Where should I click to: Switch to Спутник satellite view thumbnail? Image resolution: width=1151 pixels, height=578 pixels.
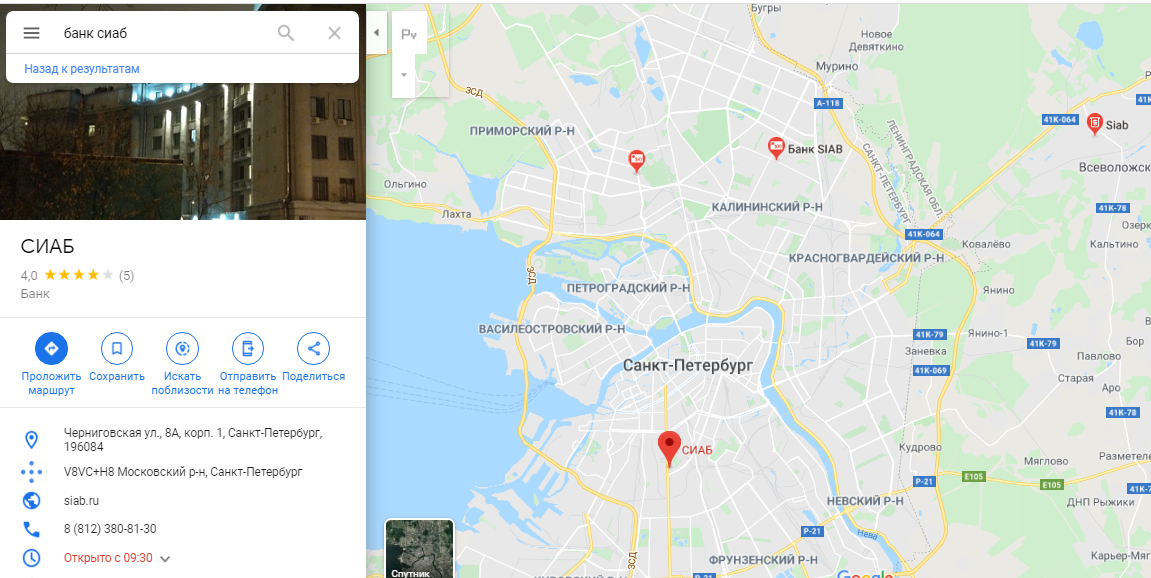click(x=419, y=549)
